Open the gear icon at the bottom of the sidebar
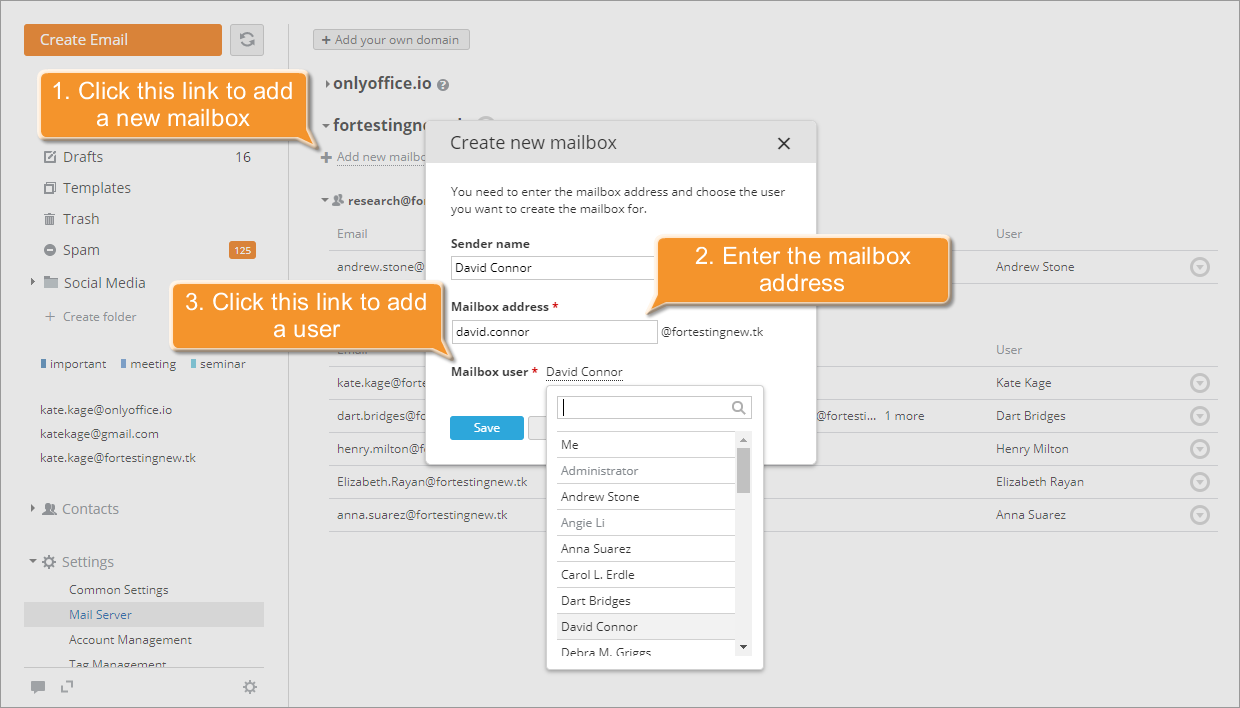The image size is (1240, 708). [x=249, y=687]
